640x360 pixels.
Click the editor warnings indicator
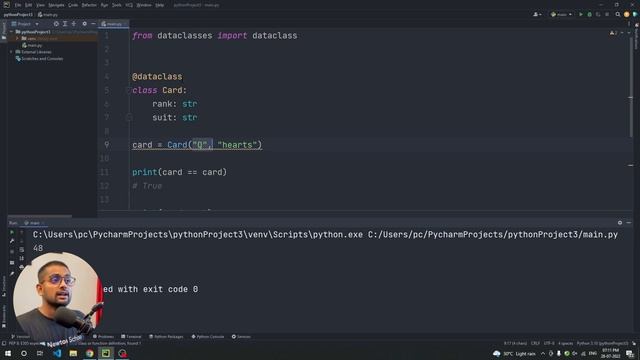[613, 33]
